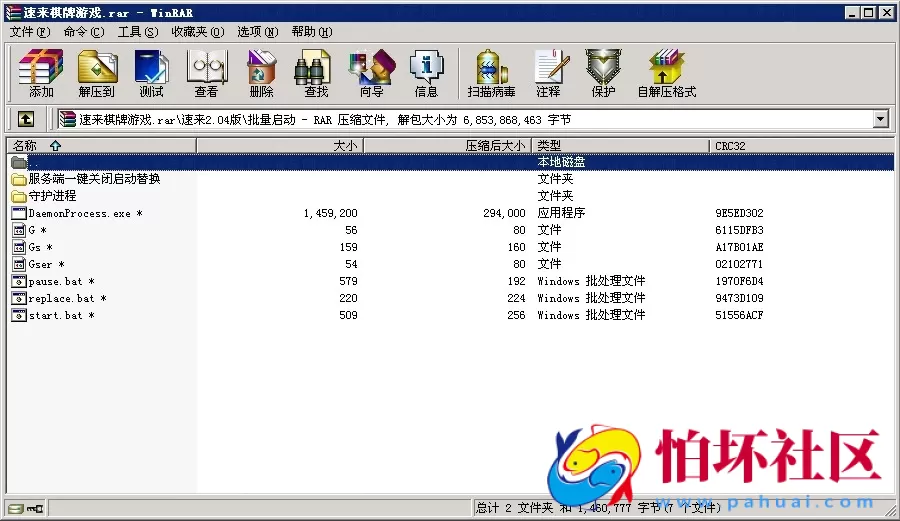Screen dimensions: 900x521
Task: Click the Extract To (解压到) toolbar icon
Action: click(x=96, y=73)
